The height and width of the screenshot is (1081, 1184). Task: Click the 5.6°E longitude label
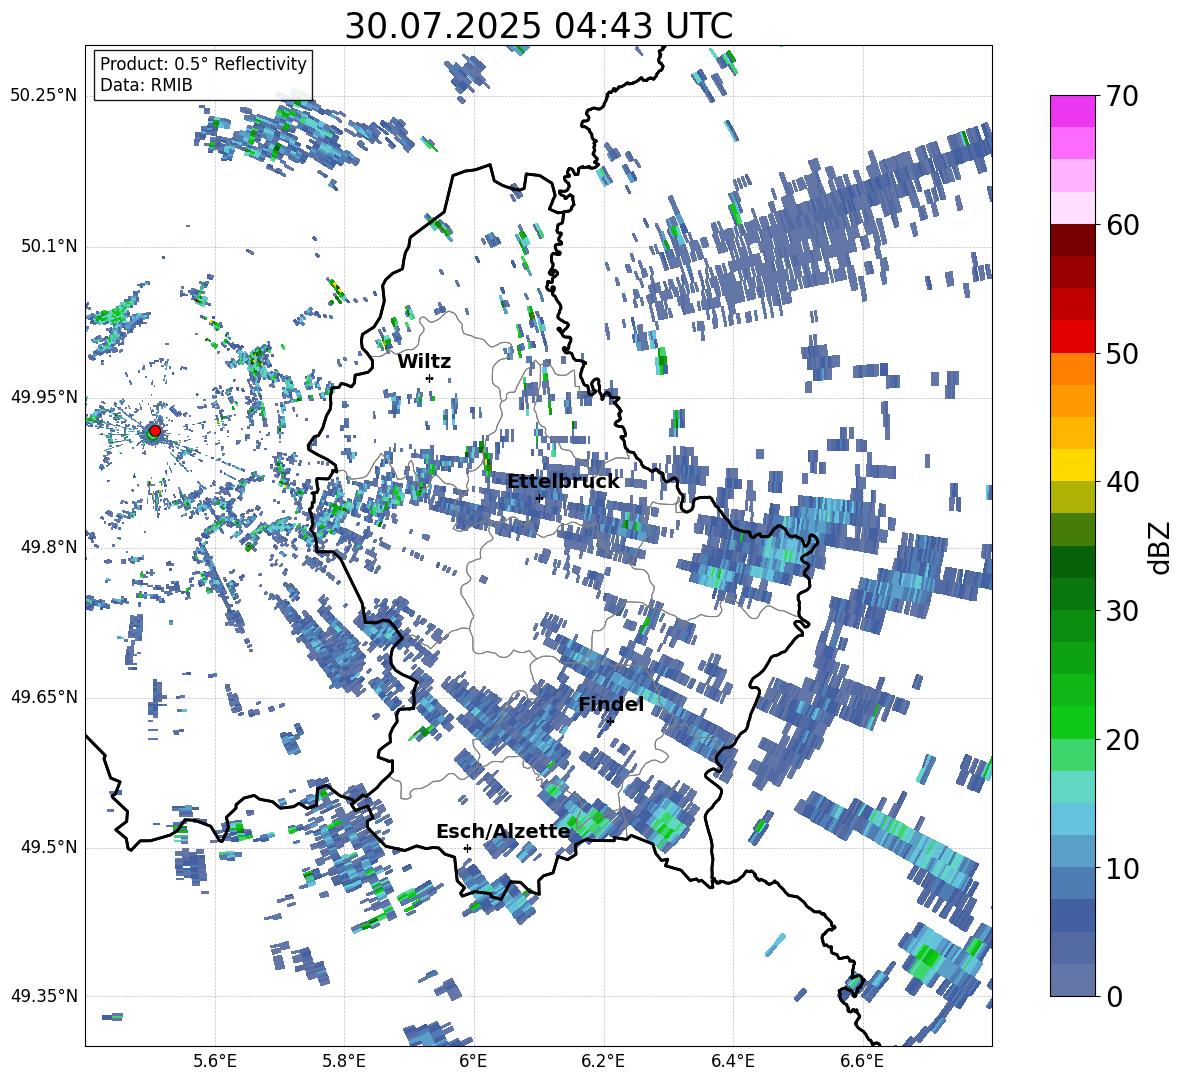click(215, 1061)
